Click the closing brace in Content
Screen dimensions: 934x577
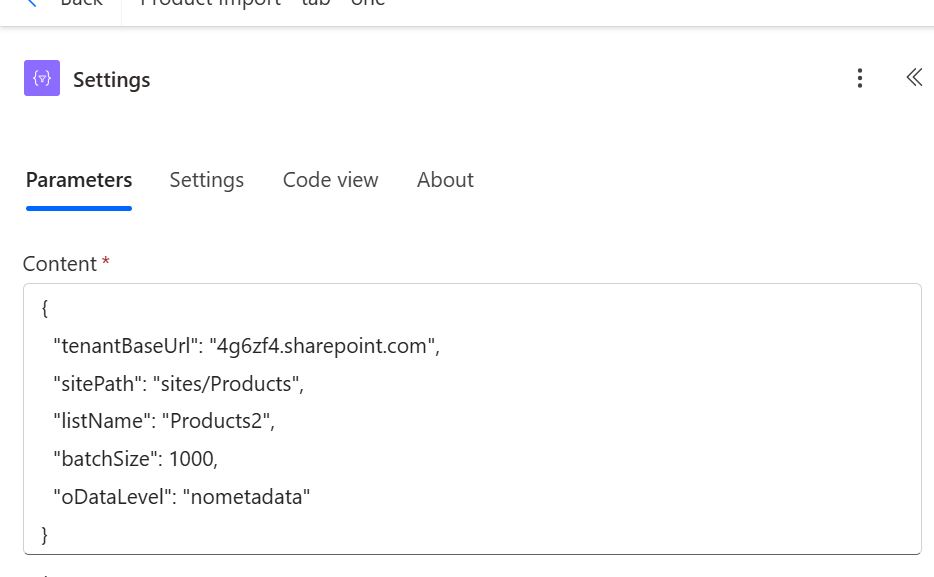(45, 534)
